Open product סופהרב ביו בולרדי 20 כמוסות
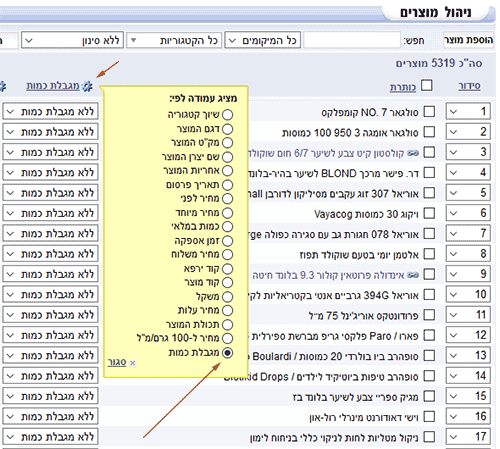Image resolution: width=500 pixels, height=449 pixels. point(333,356)
